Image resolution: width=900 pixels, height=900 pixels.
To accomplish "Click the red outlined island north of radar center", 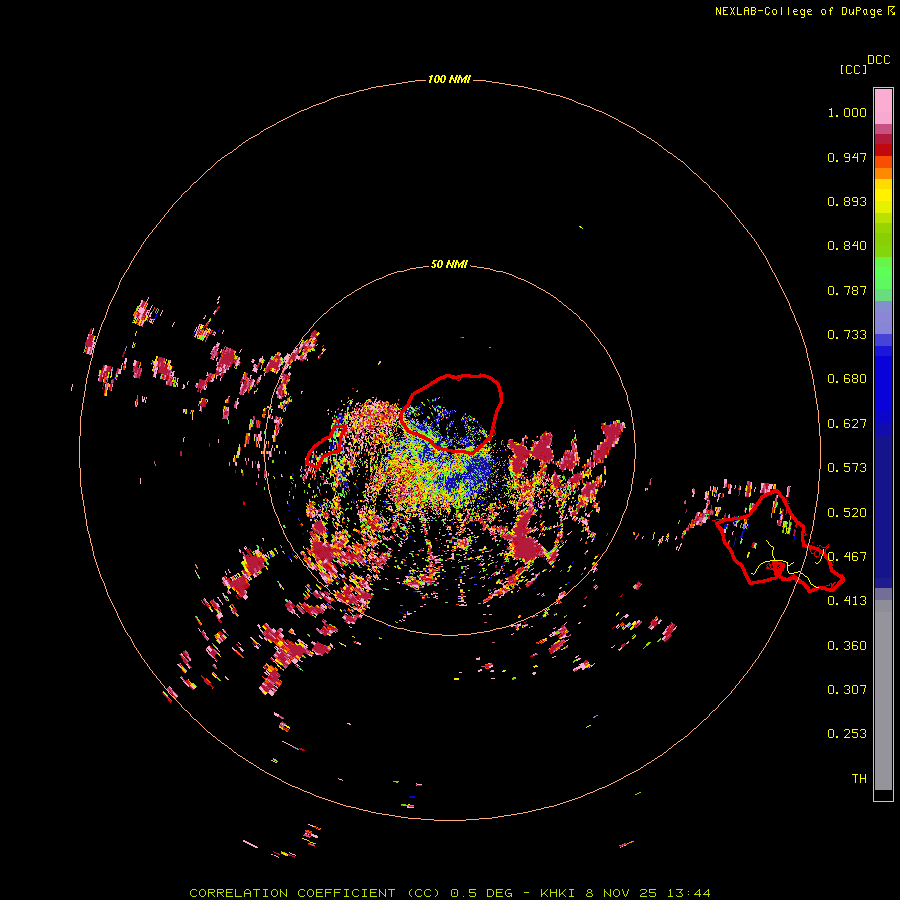I will click(x=451, y=413).
